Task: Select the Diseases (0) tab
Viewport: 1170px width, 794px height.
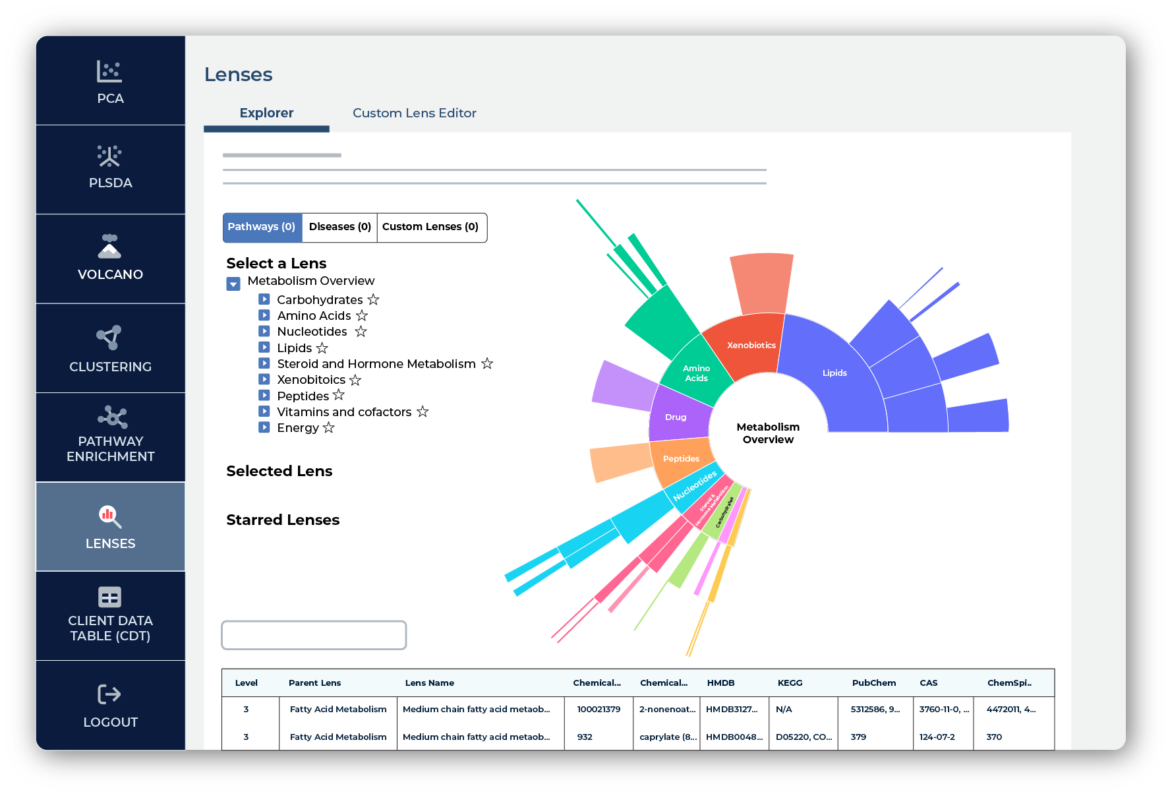Action: click(340, 227)
